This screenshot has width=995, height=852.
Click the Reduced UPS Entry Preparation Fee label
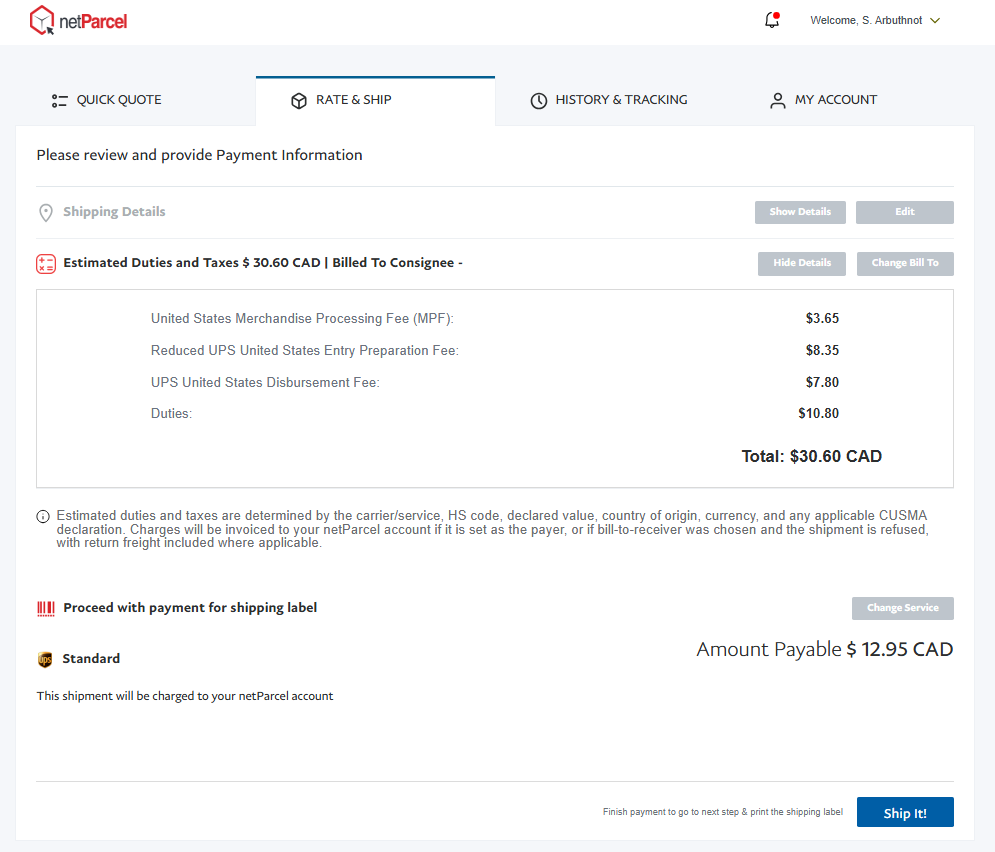tap(305, 350)
